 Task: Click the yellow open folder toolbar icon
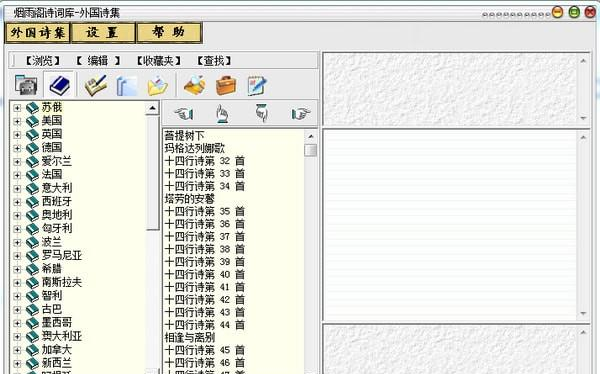pyautogui.click(x=157, y=86)
